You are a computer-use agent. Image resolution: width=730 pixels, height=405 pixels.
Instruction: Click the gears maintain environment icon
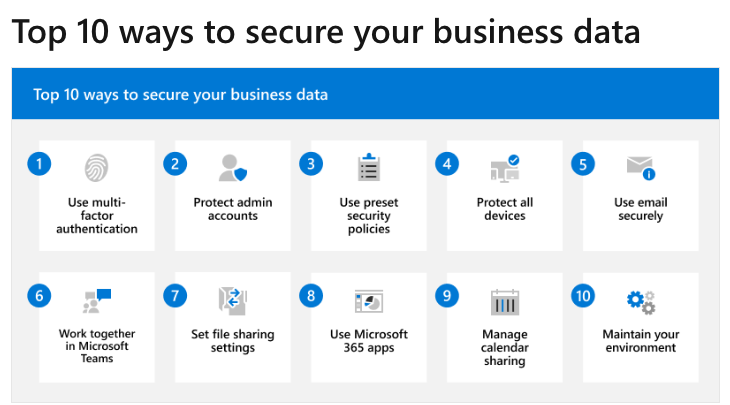tap(640, 301)
